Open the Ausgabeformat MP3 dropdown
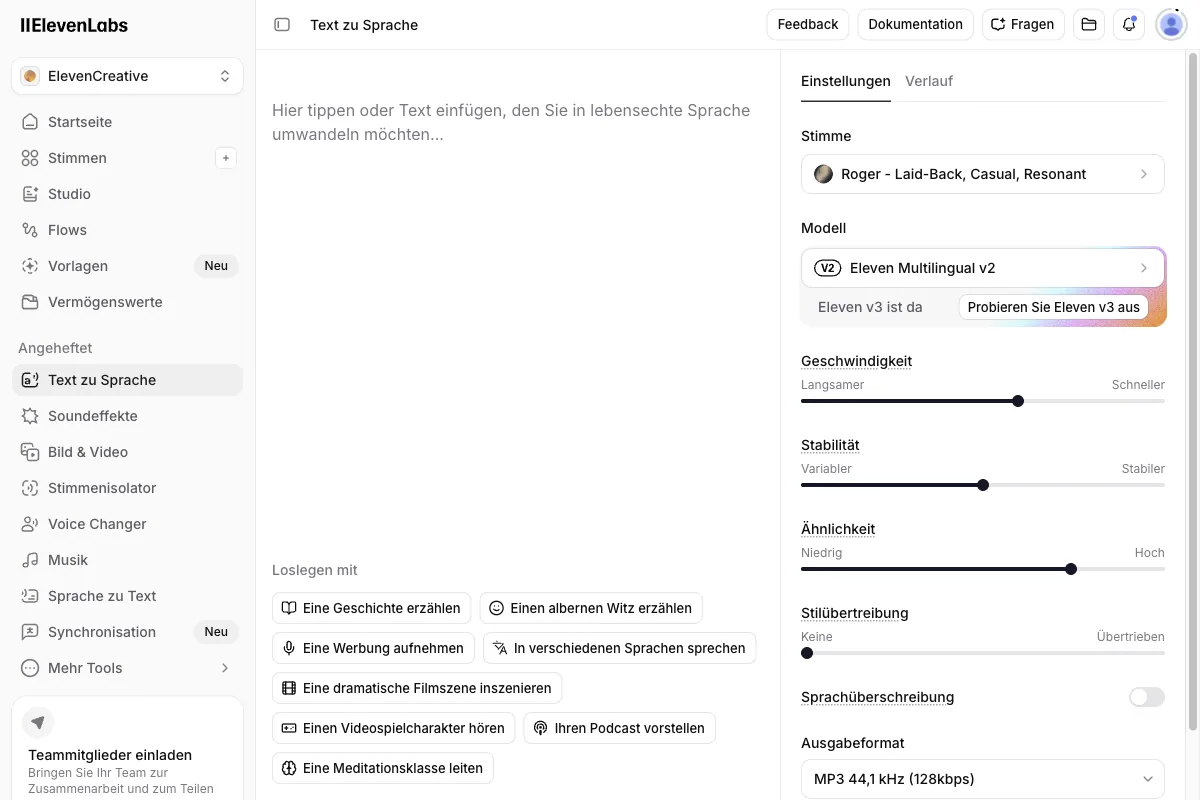The image size is (1200, 800). pos(983,779)
